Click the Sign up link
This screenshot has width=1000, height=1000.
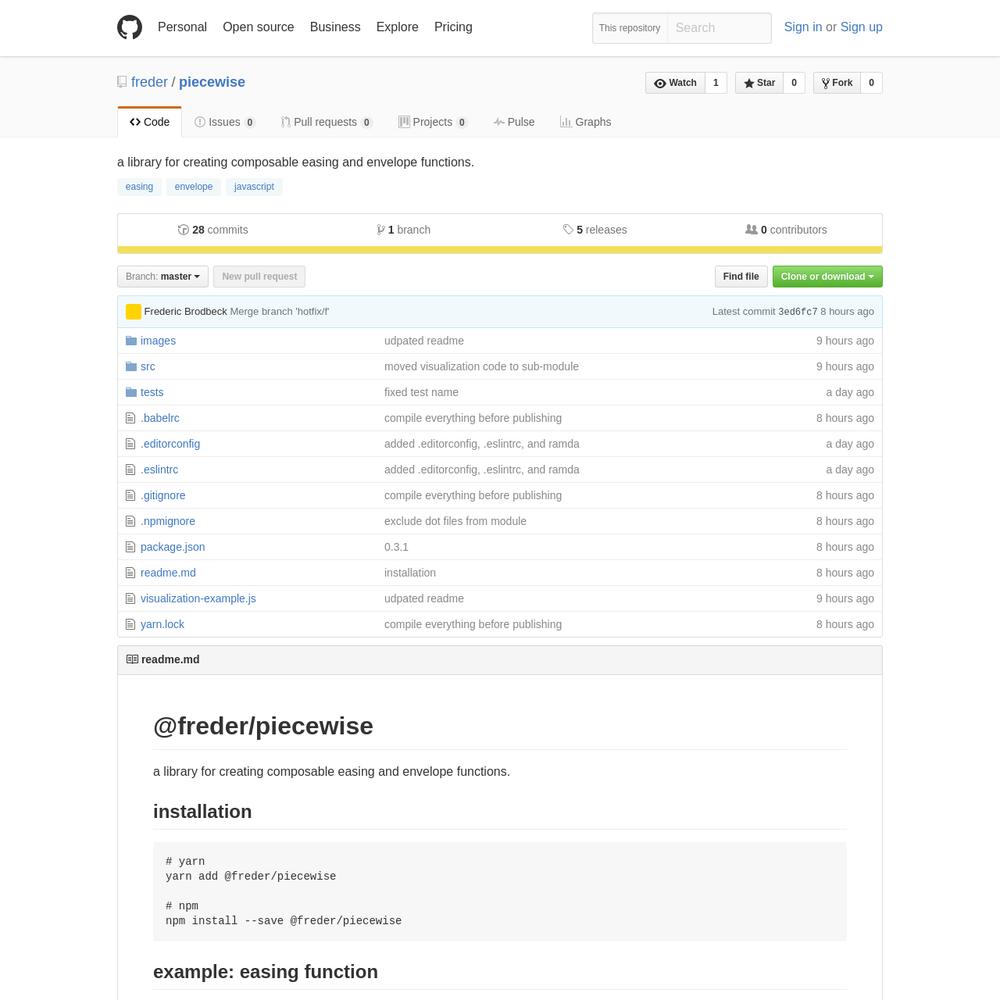(861, 27)
